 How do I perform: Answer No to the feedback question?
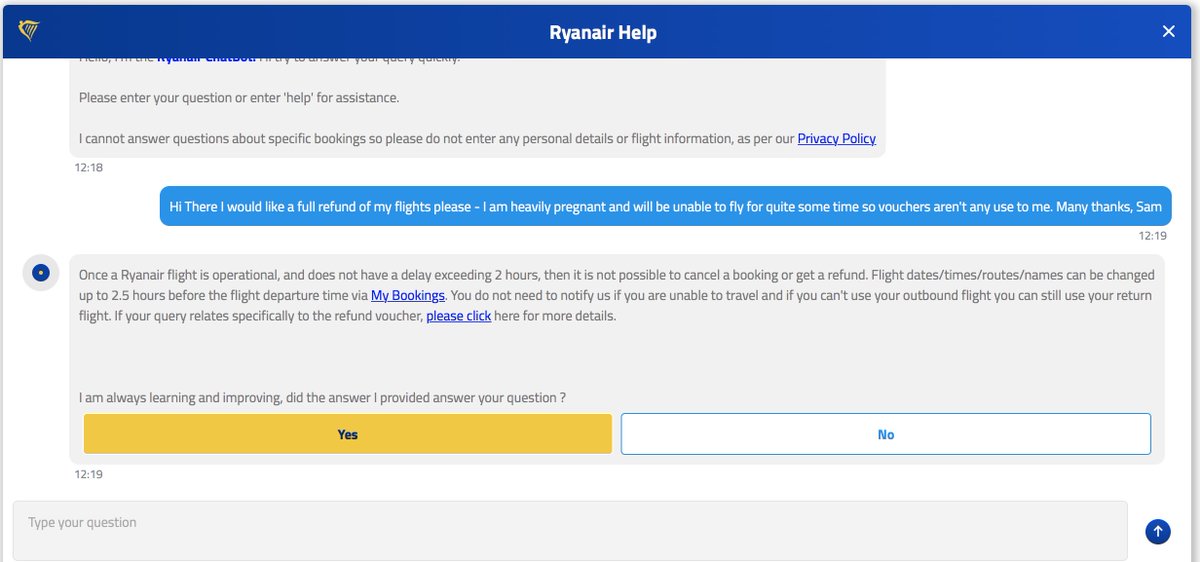pyautogui.click(x=886, y=435)
